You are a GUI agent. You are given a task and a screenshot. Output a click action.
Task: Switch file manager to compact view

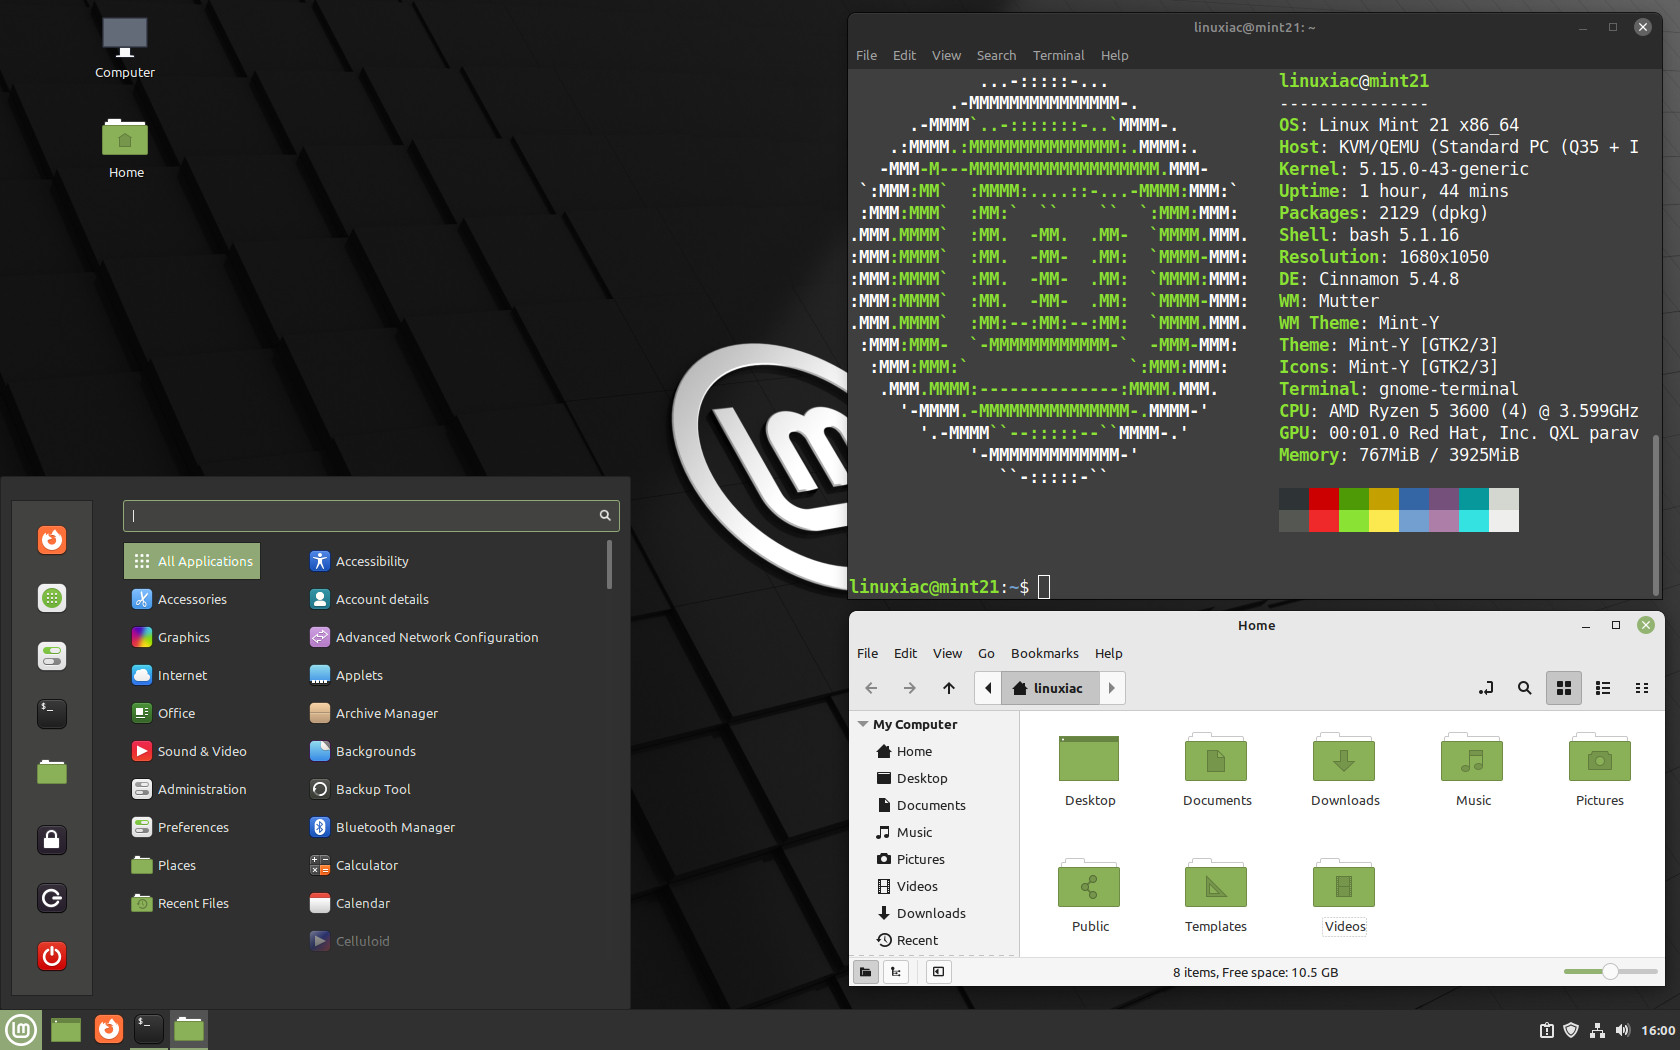pos(1642,688)
